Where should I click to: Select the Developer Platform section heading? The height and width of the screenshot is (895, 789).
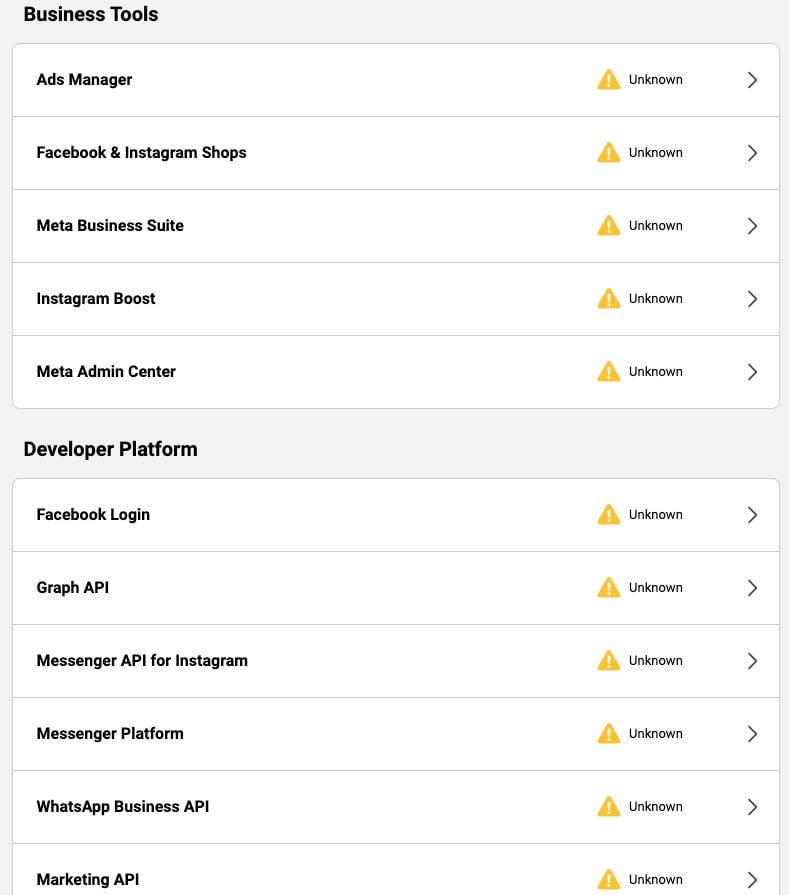[x=110, y=449]
